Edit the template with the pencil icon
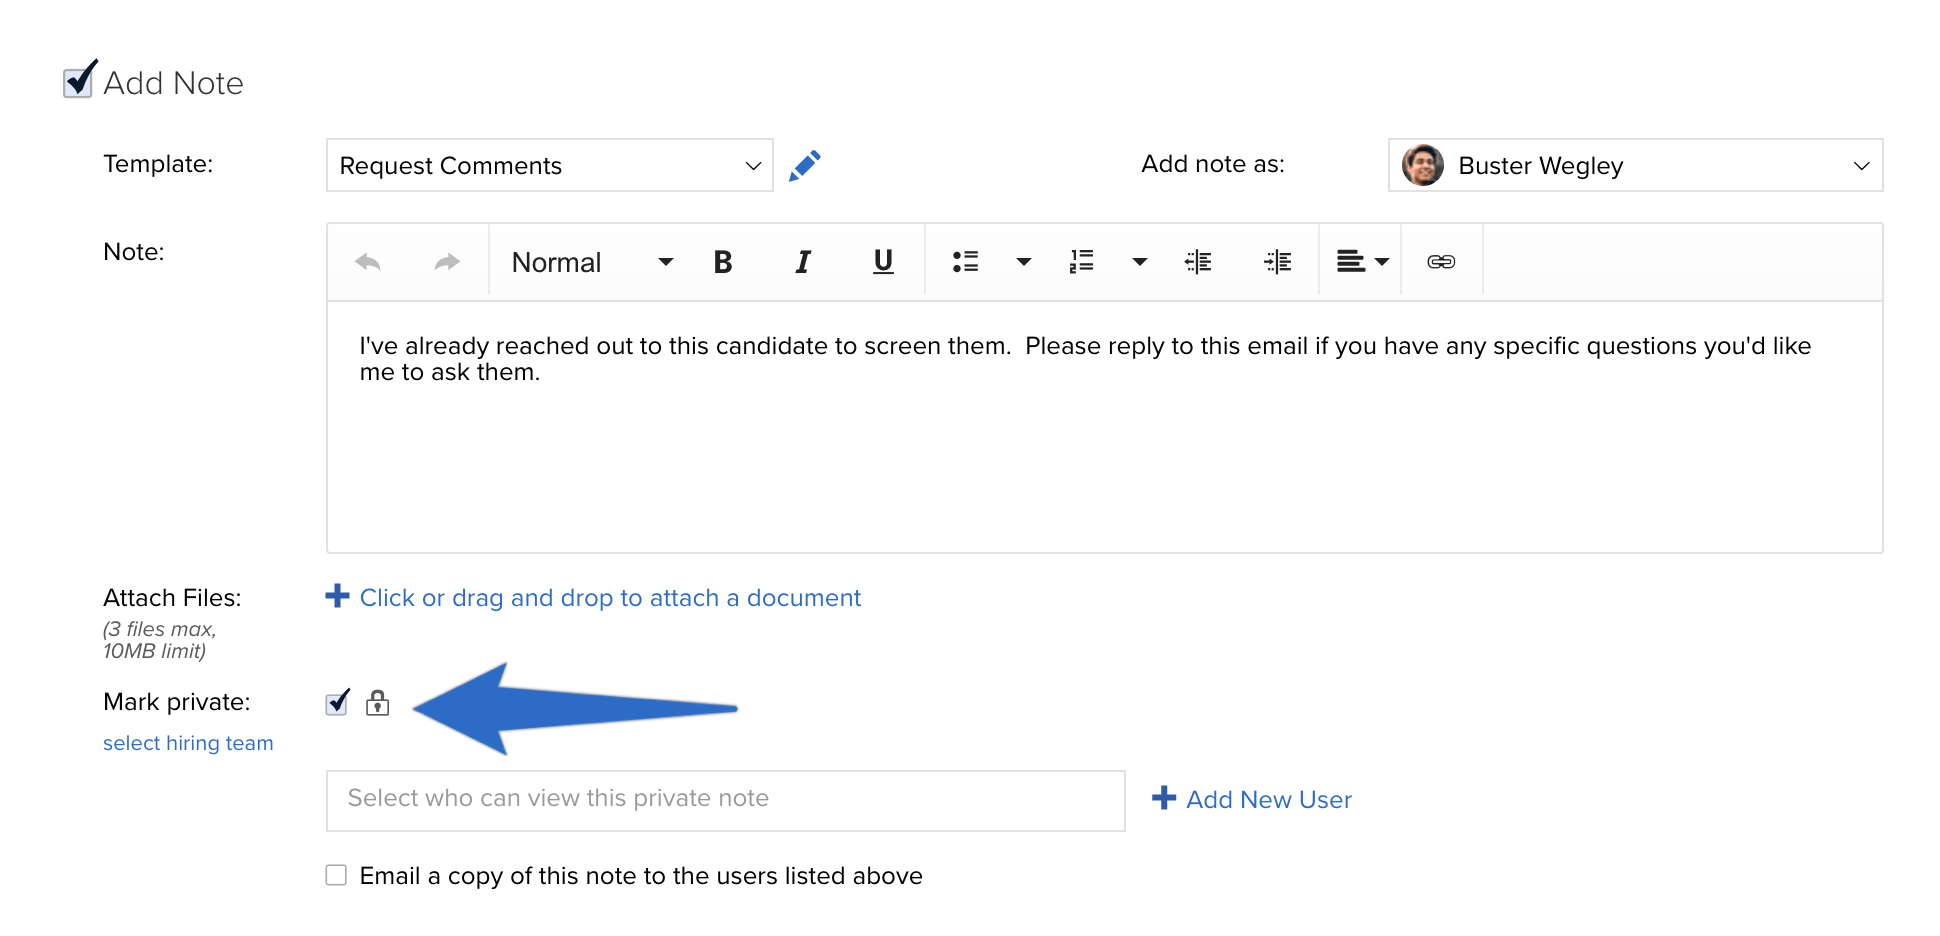The height and width of the screenshot is (936, 1940). [805, 166]
